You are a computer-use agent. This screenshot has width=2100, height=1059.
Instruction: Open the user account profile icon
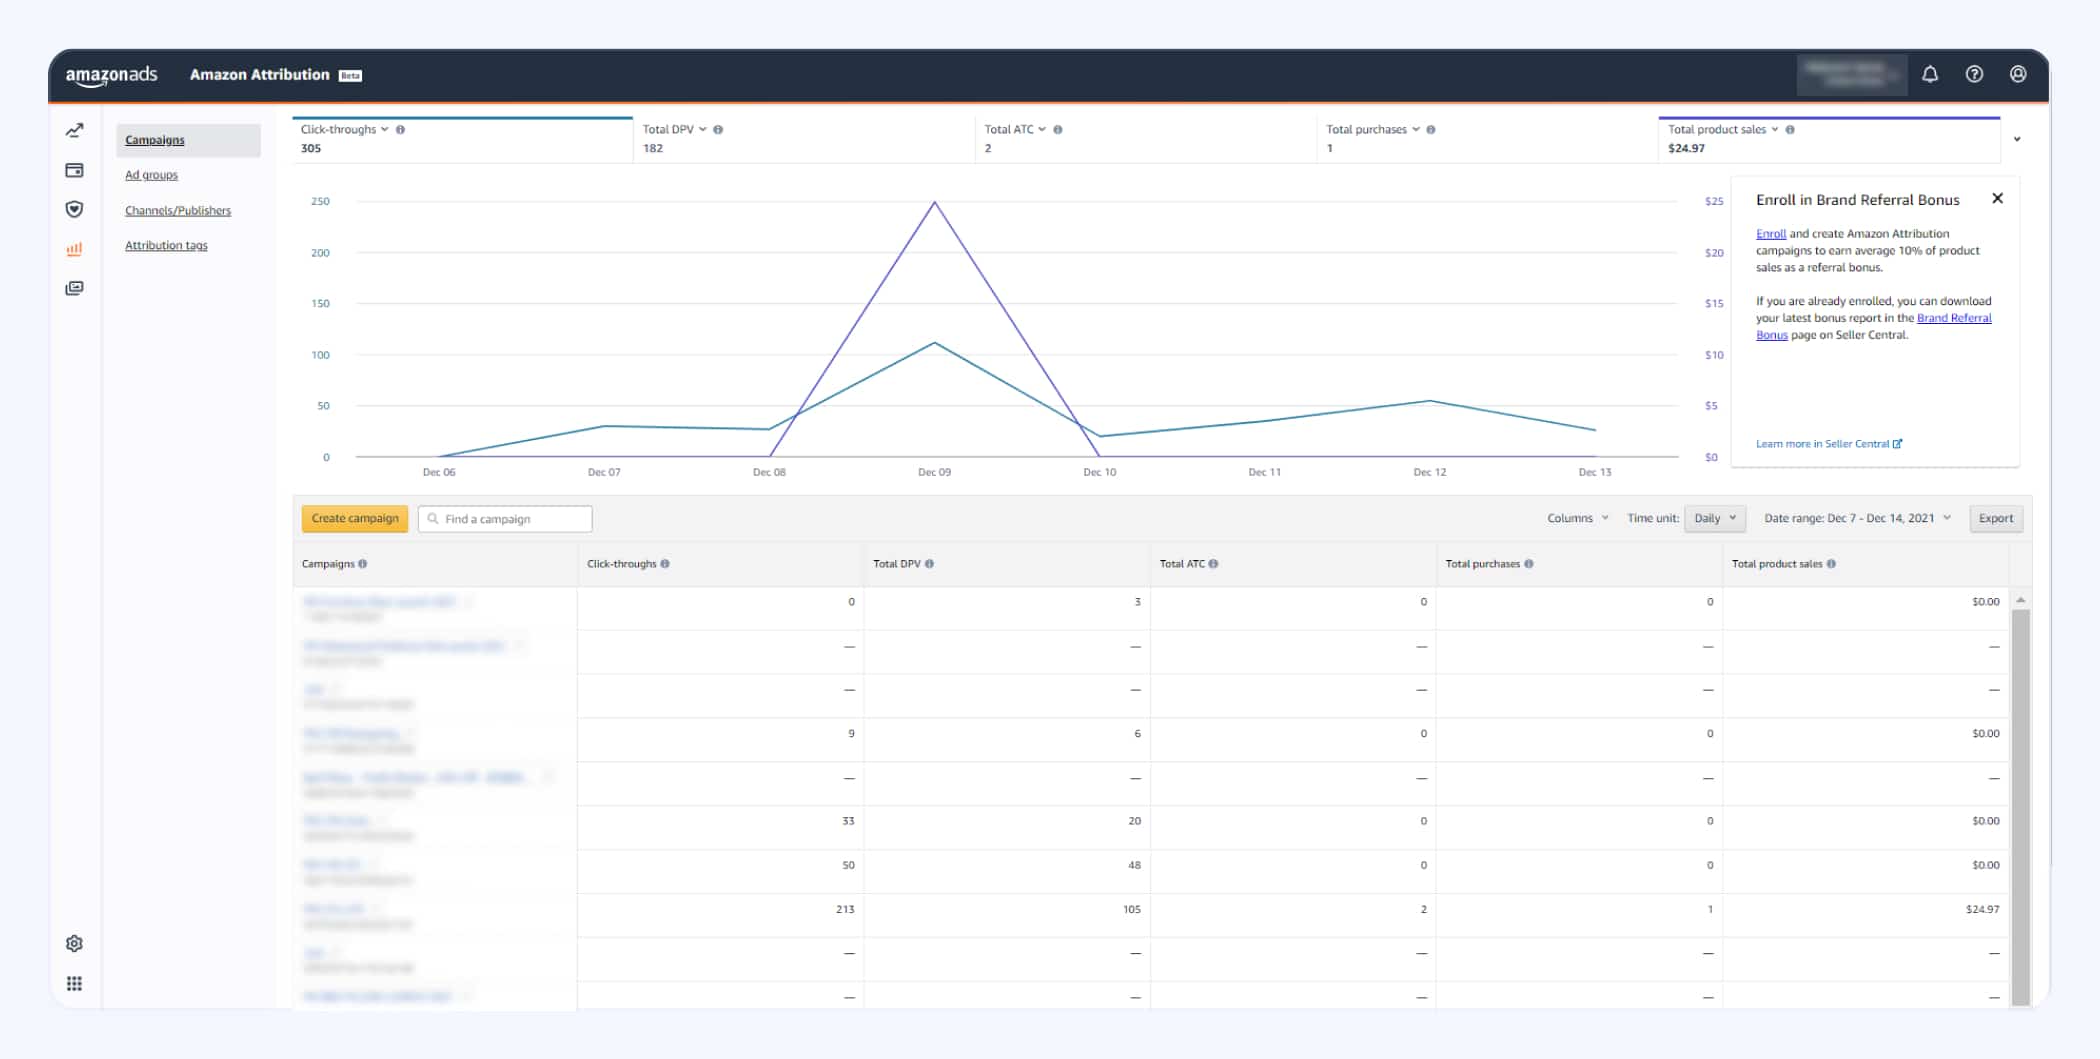(2018, 74)
